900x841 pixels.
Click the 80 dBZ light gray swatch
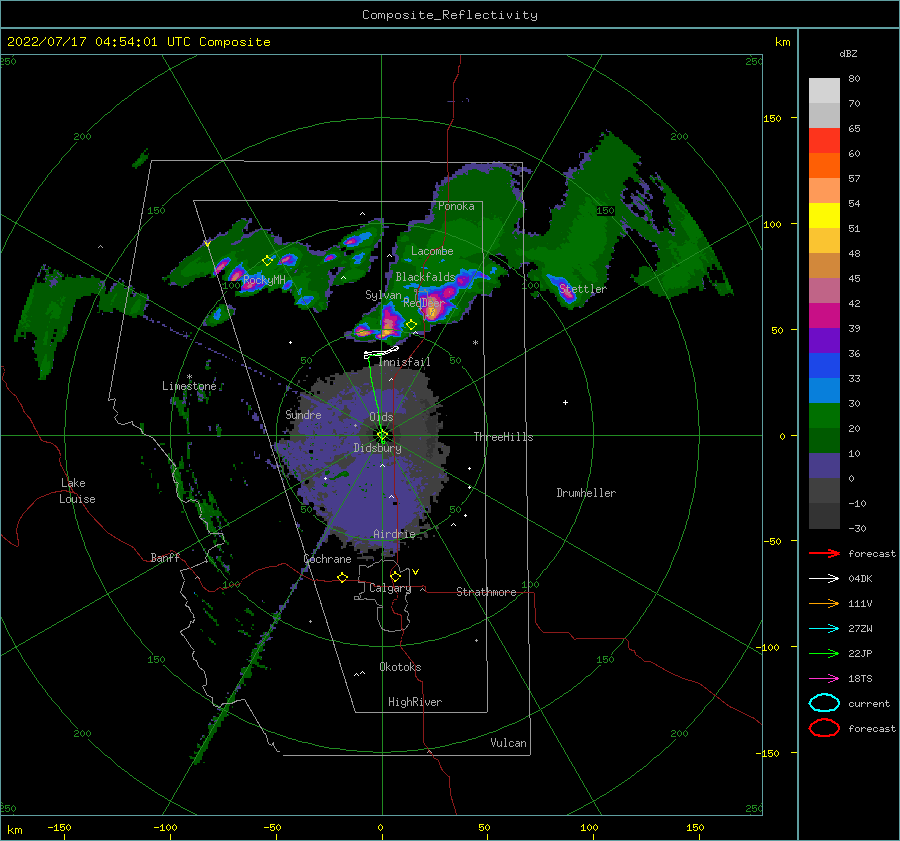click(x=824, y=90)
